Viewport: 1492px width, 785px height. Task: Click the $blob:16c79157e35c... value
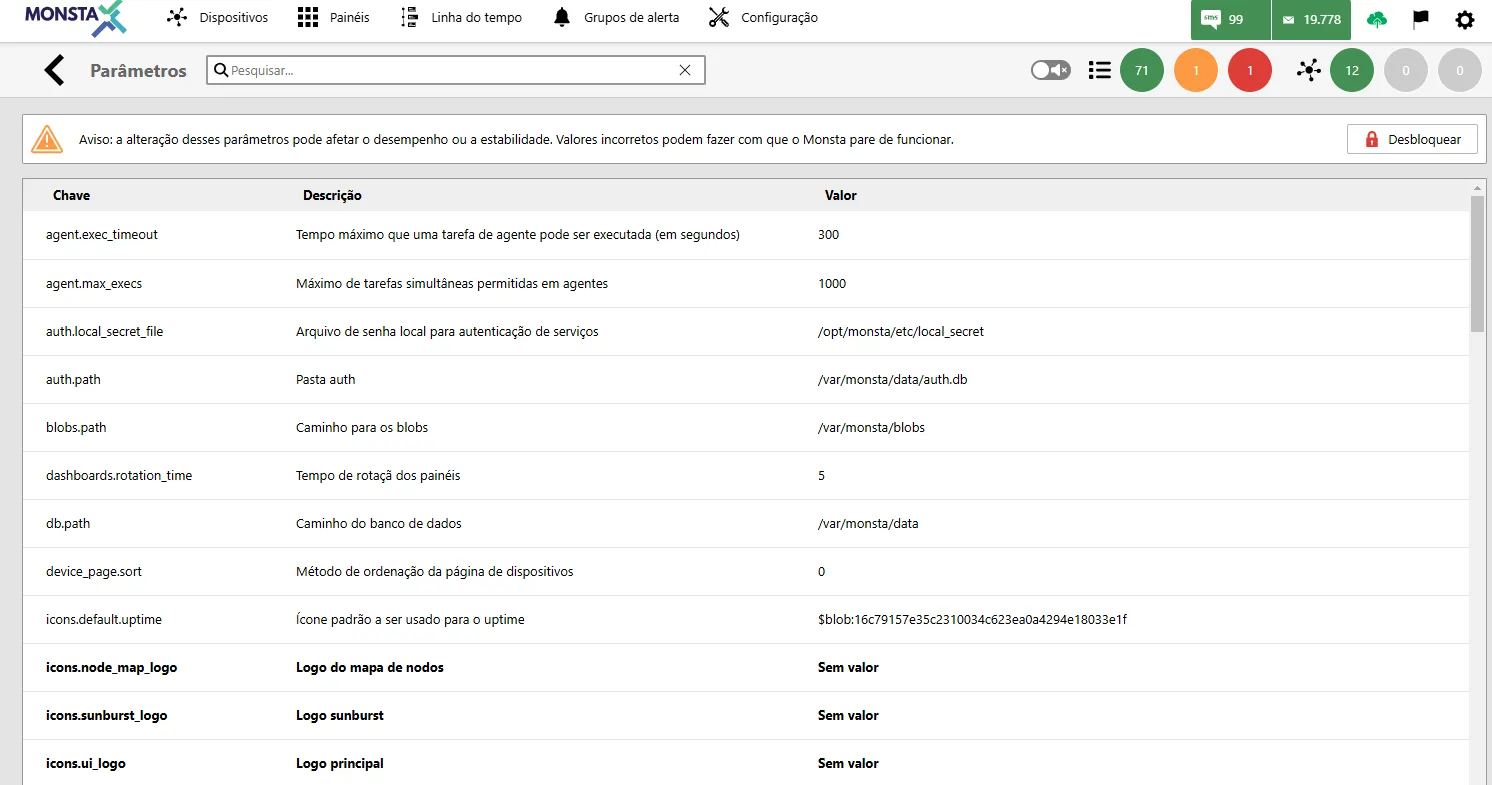tap(972, 619)
